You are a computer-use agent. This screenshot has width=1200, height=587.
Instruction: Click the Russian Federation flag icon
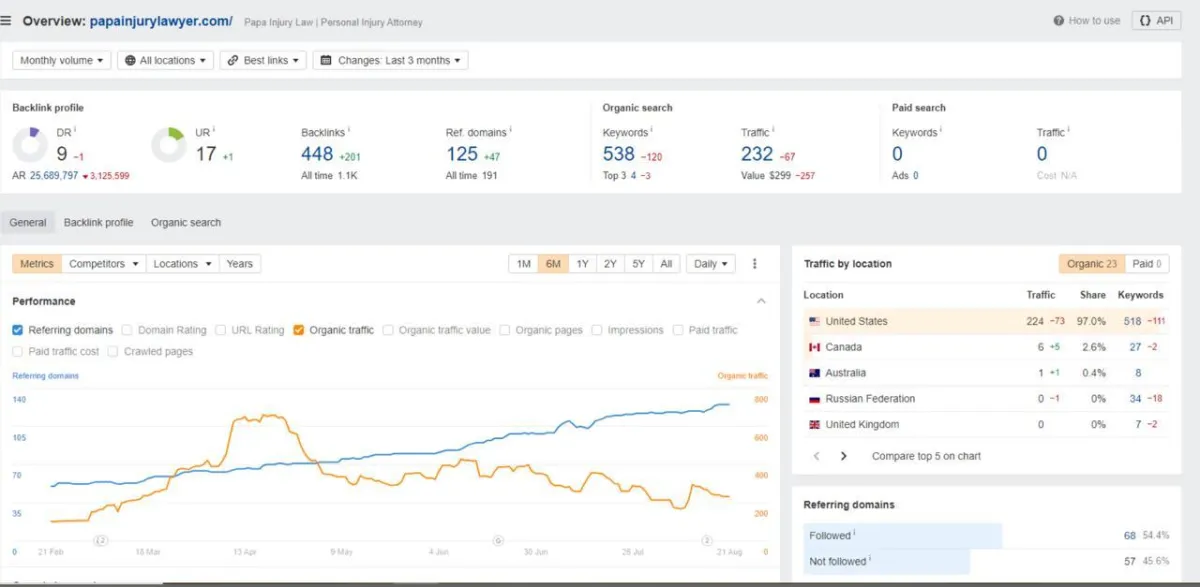tap(815, 399)
